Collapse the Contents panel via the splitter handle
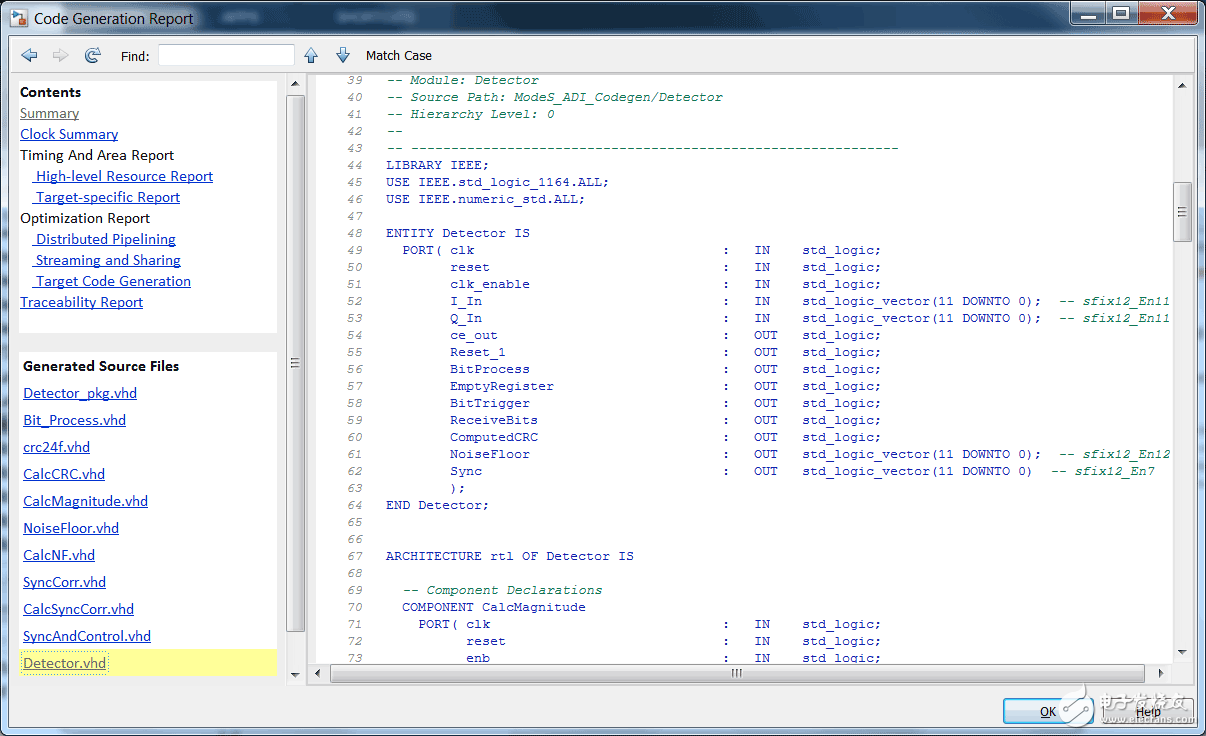Viewport: 1206px width, 736px height. (x=296, y=361)
